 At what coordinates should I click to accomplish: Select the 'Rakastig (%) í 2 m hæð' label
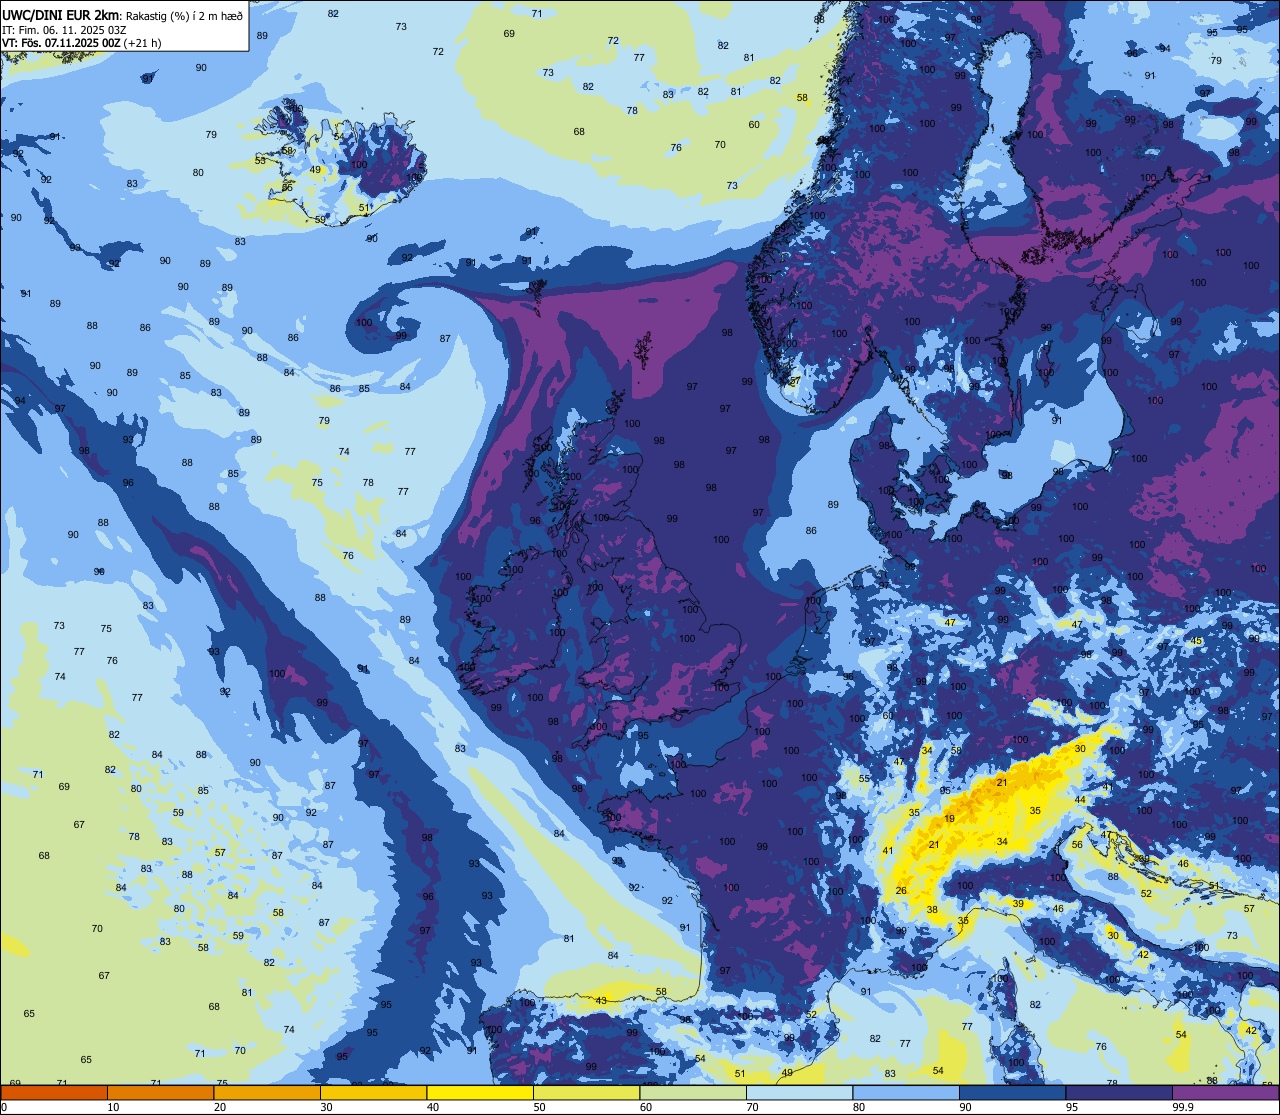[185, 16]
